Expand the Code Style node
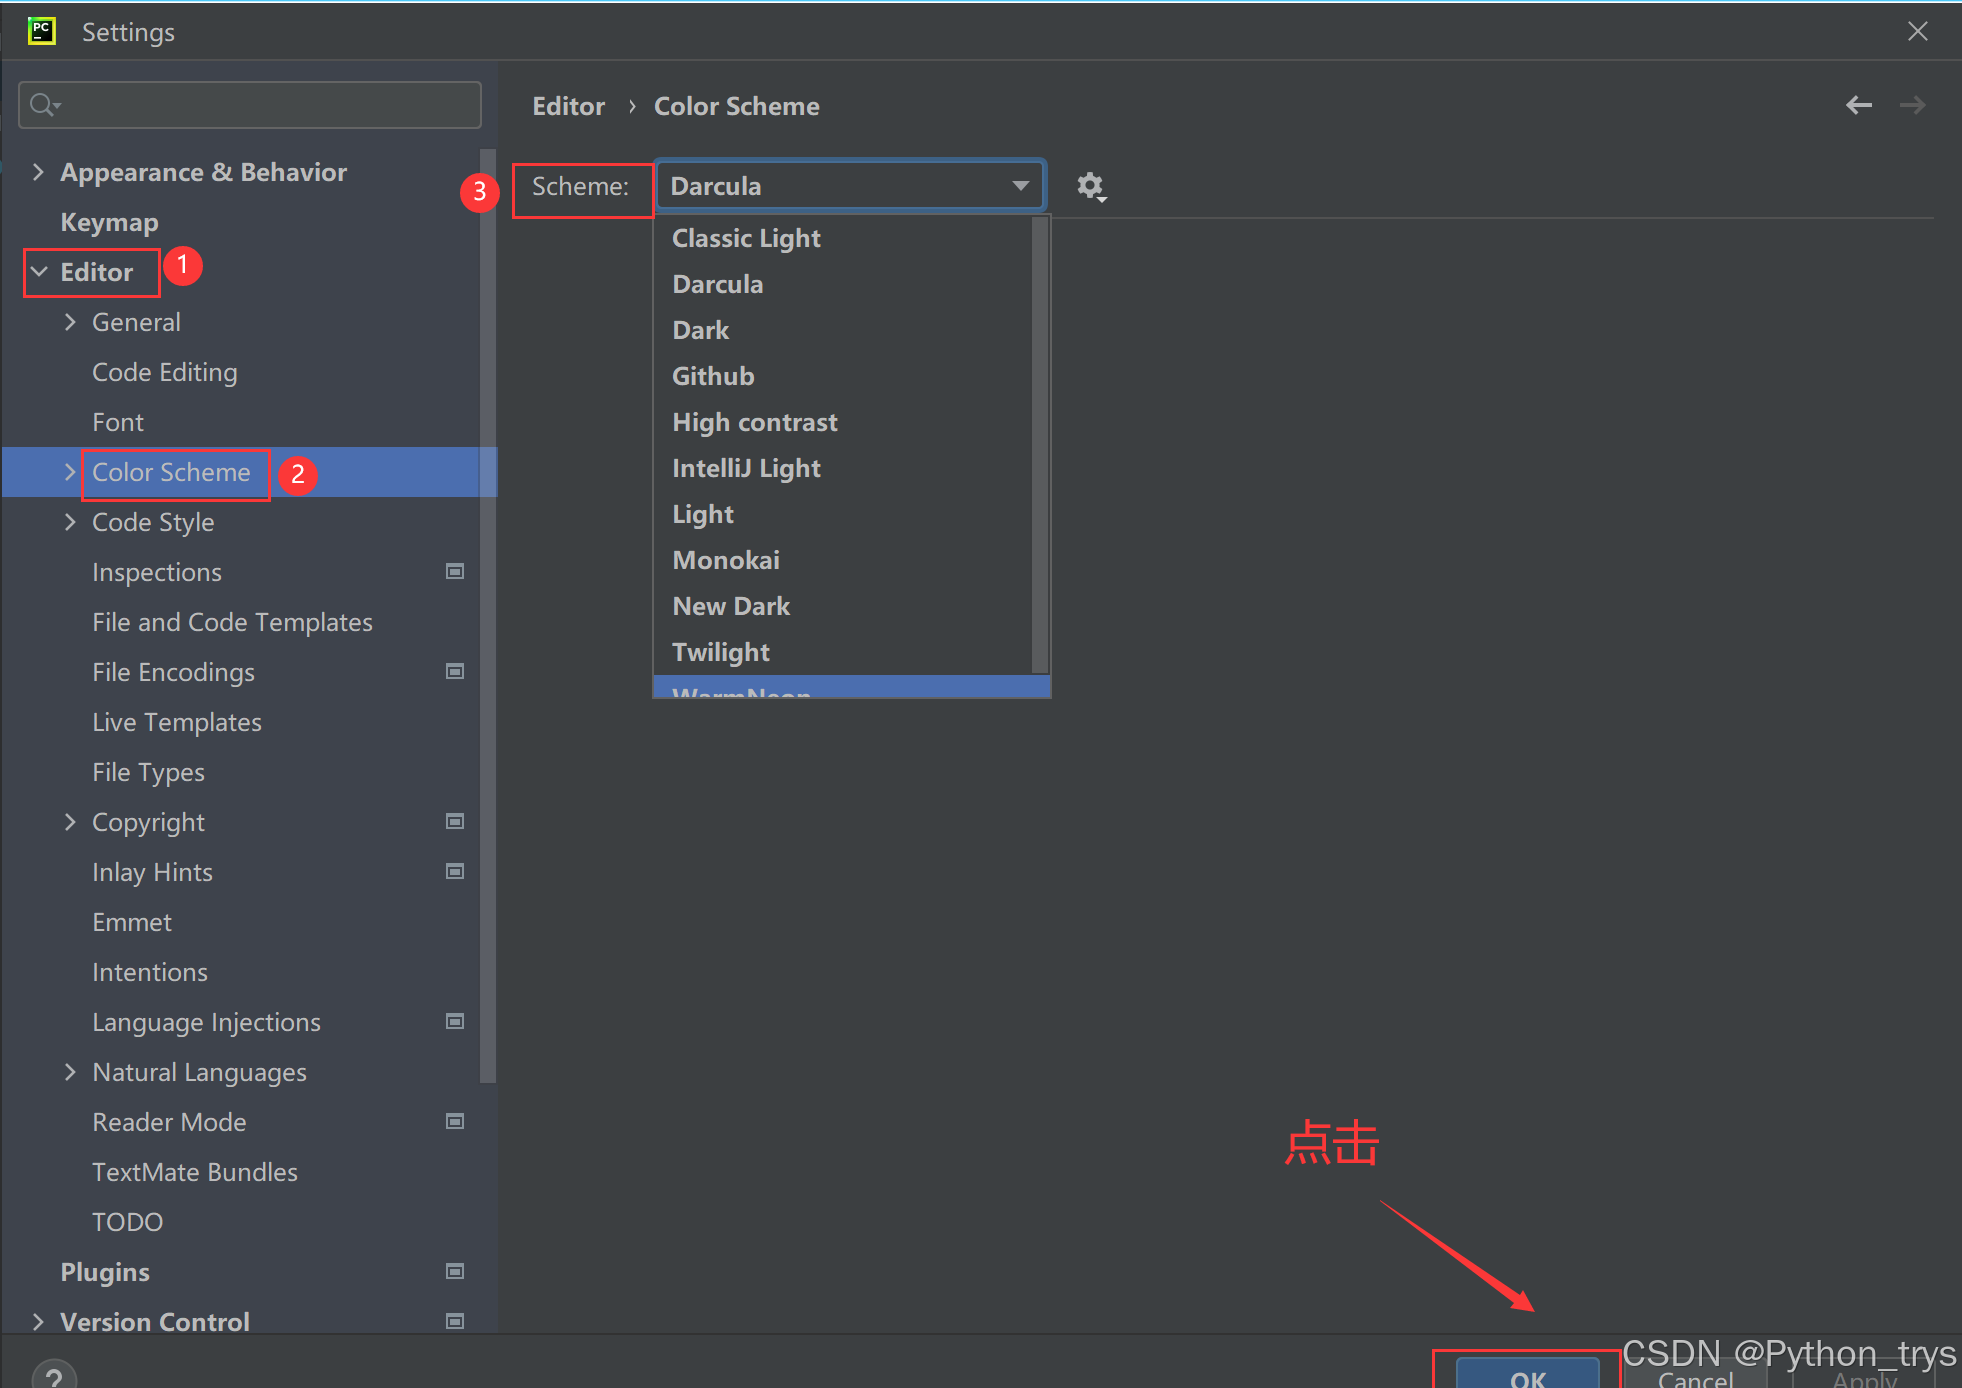 click(70, 522)
